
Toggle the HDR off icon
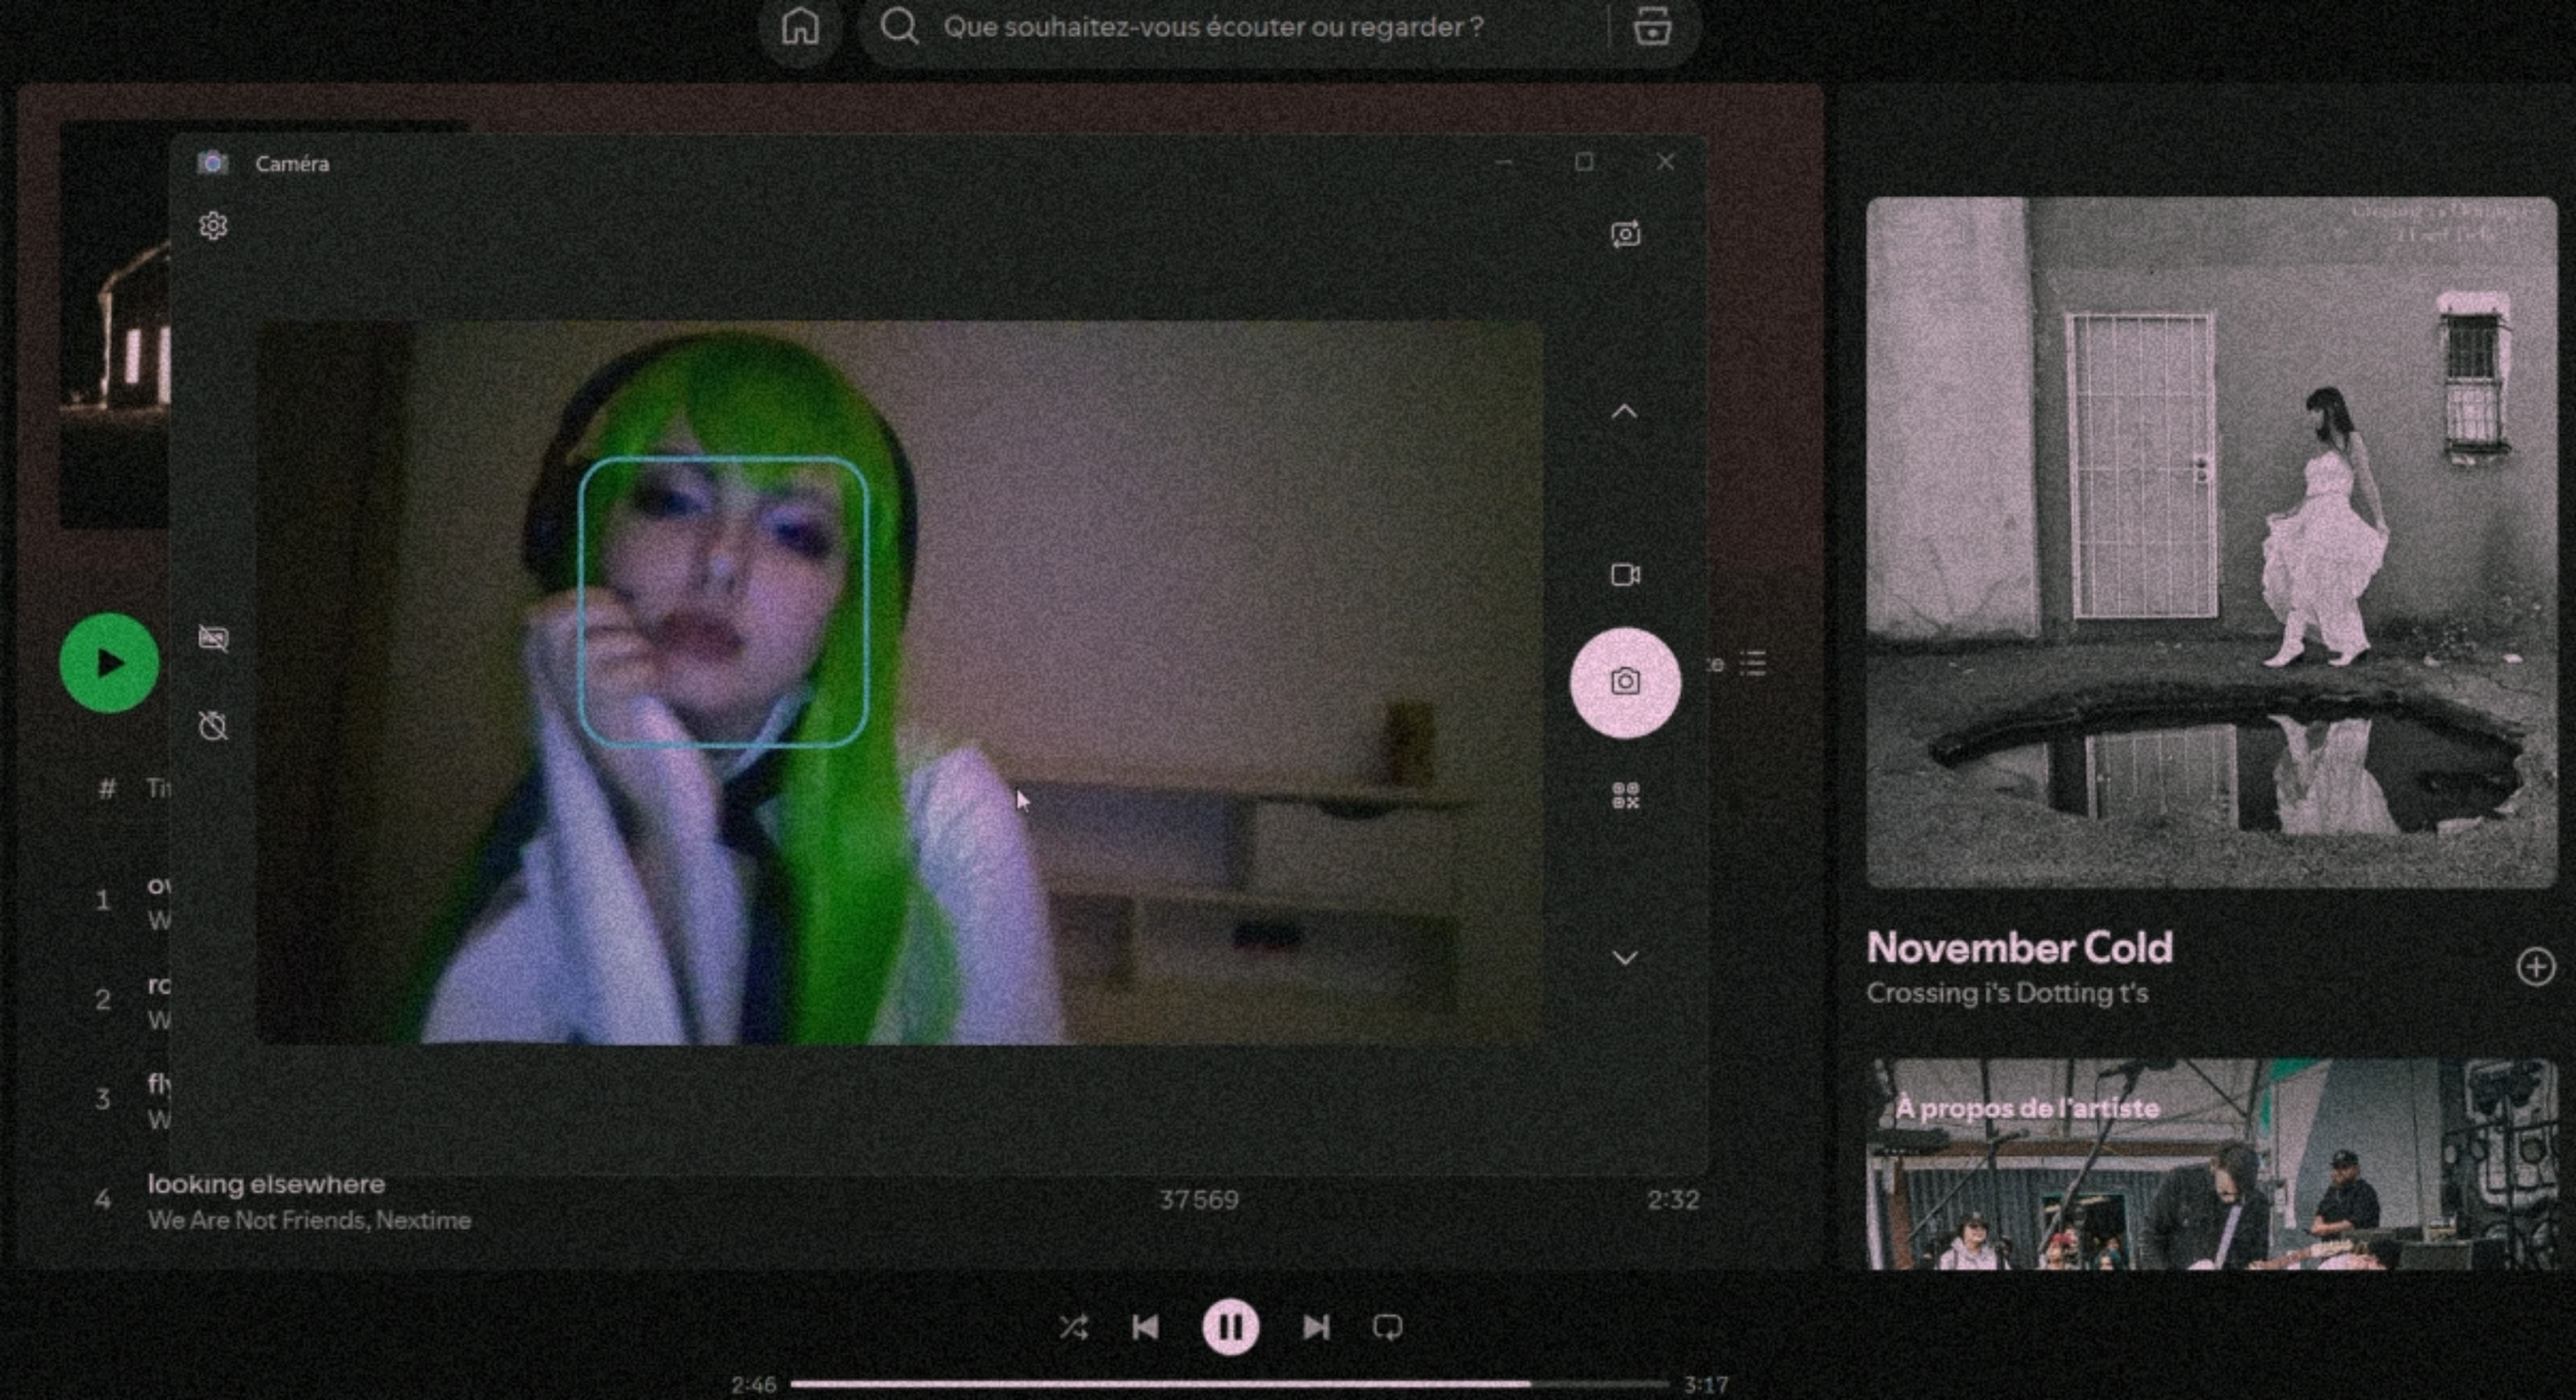pos(213,638)
